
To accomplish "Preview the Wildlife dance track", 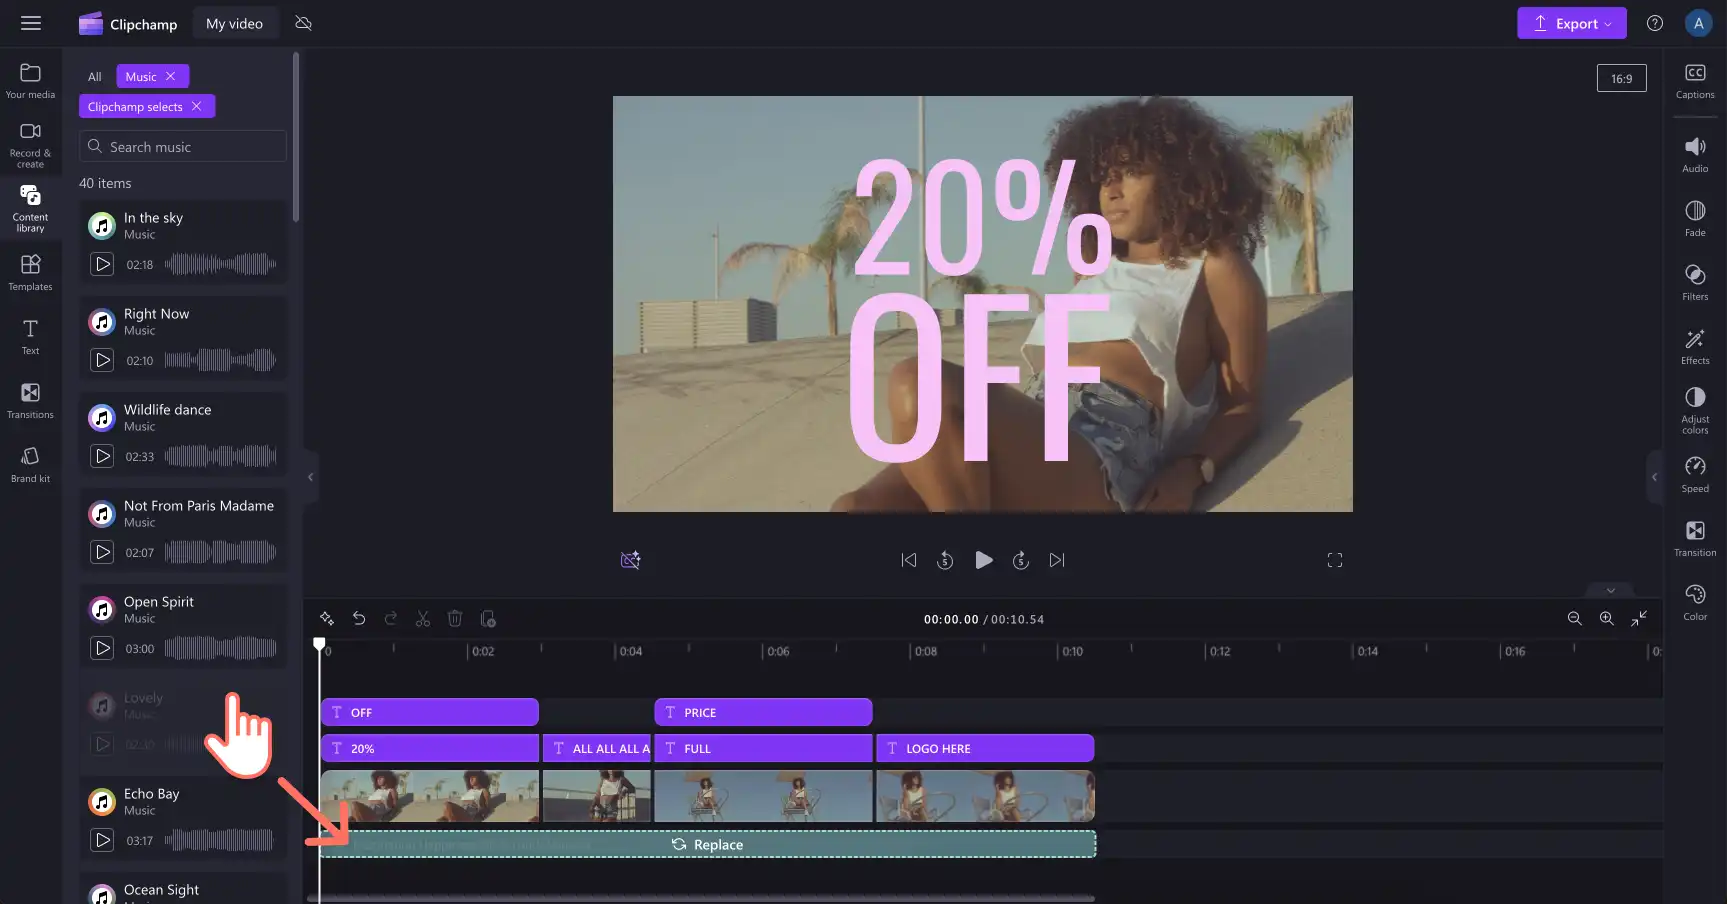I will (102, 456).
